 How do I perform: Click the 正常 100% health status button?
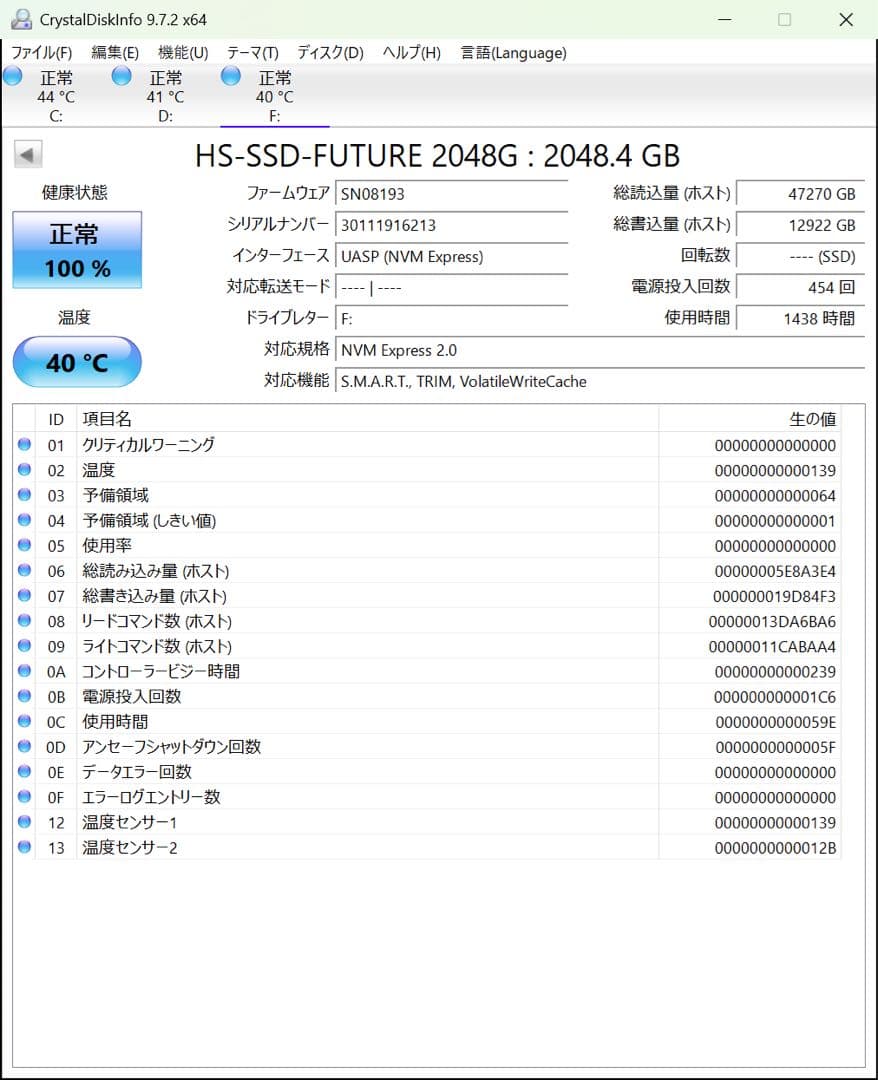click(76, 250)
